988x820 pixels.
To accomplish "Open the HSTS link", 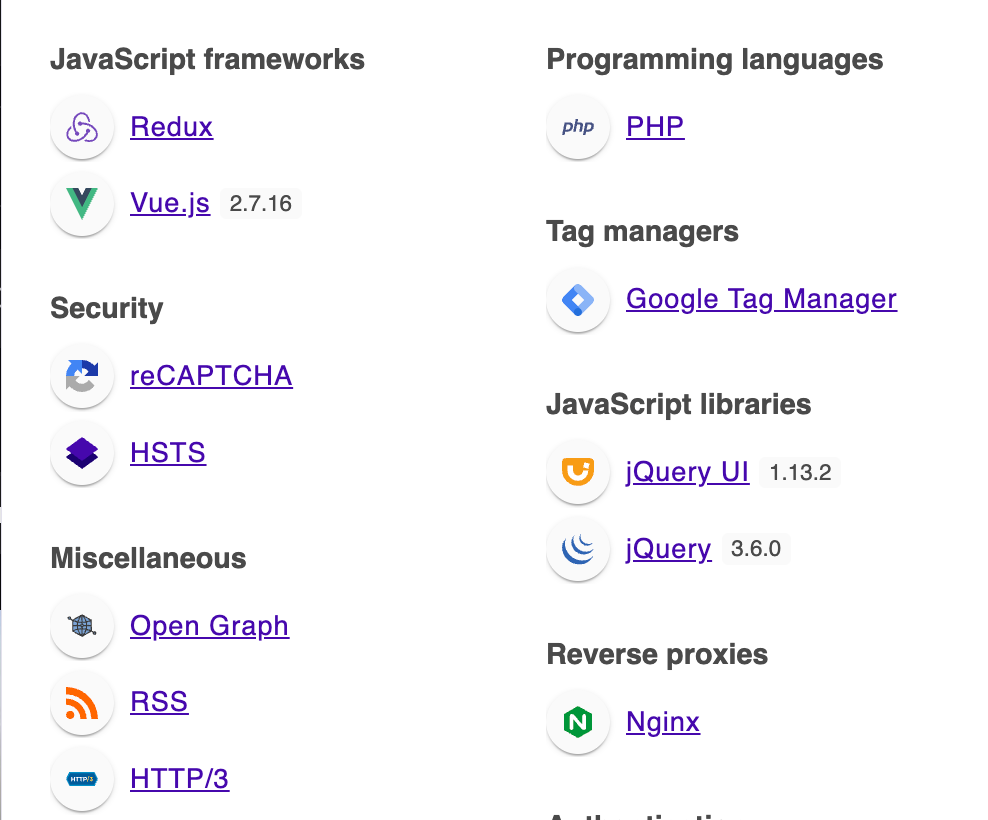I will pos(168,453).
